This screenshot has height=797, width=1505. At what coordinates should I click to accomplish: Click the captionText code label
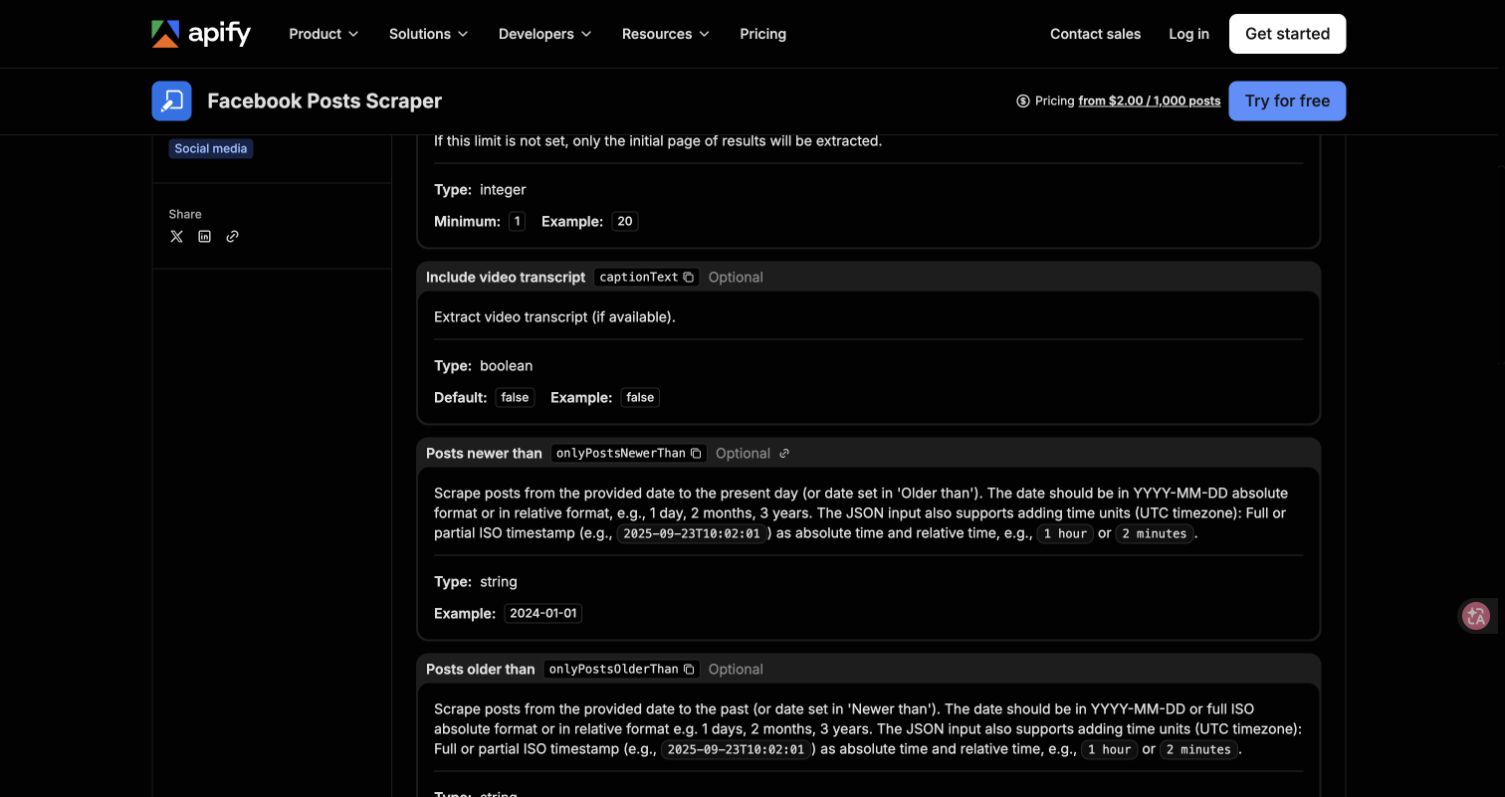coord(638,277)
